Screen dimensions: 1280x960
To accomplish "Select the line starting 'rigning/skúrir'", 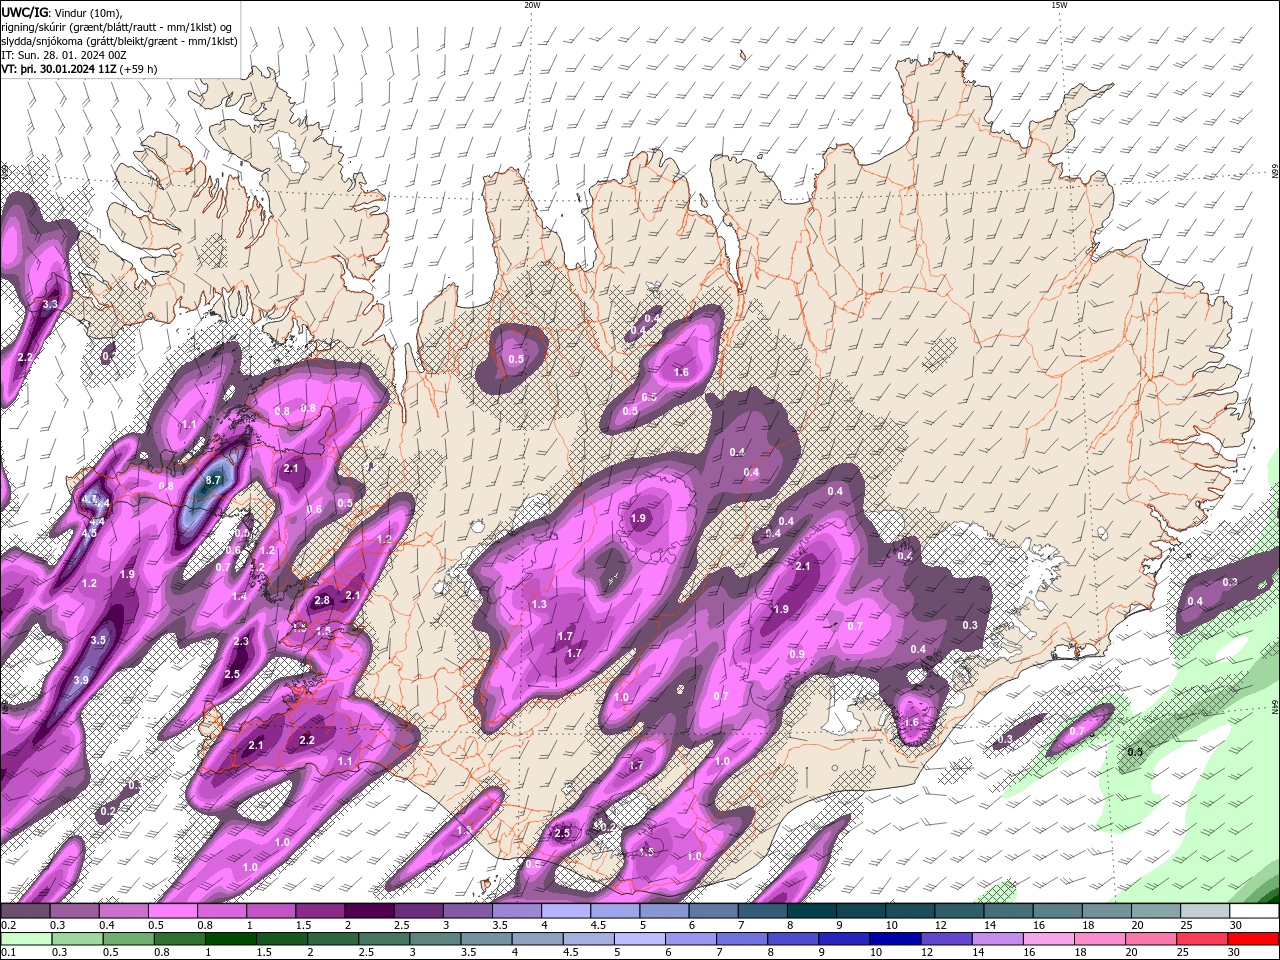I will [117, 27].
